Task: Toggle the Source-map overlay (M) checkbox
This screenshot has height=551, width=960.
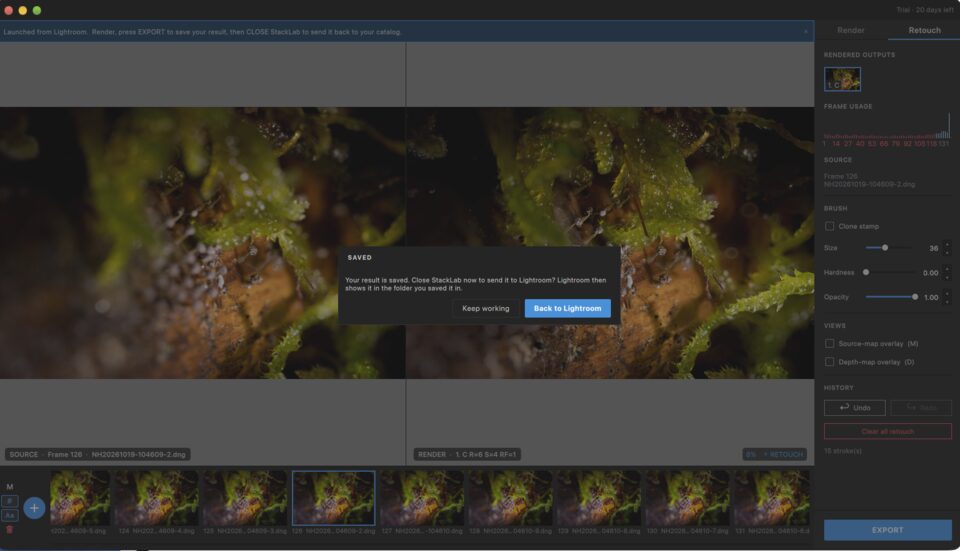Action: [830, 343]
